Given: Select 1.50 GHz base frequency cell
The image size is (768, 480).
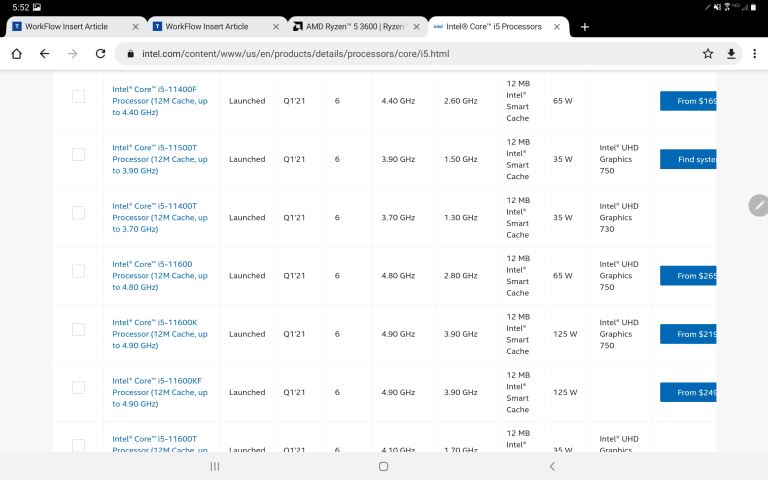Looking at the screenshot, I should (460, 159).
